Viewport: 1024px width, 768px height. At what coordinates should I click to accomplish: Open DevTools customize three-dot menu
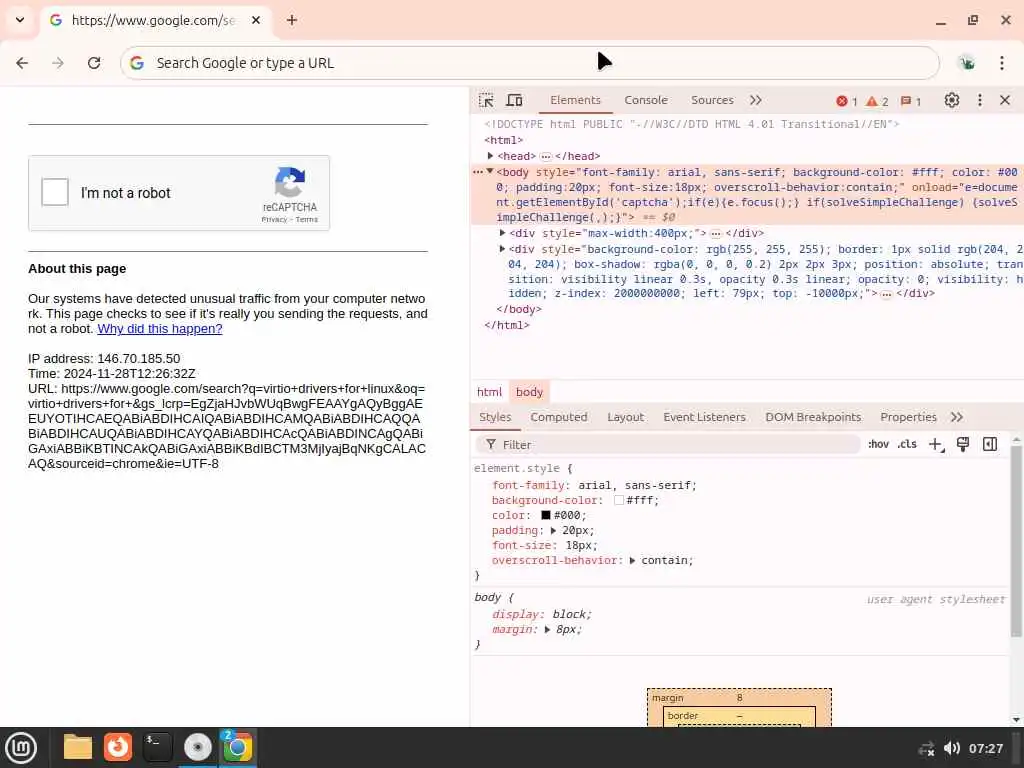[980, 100]
